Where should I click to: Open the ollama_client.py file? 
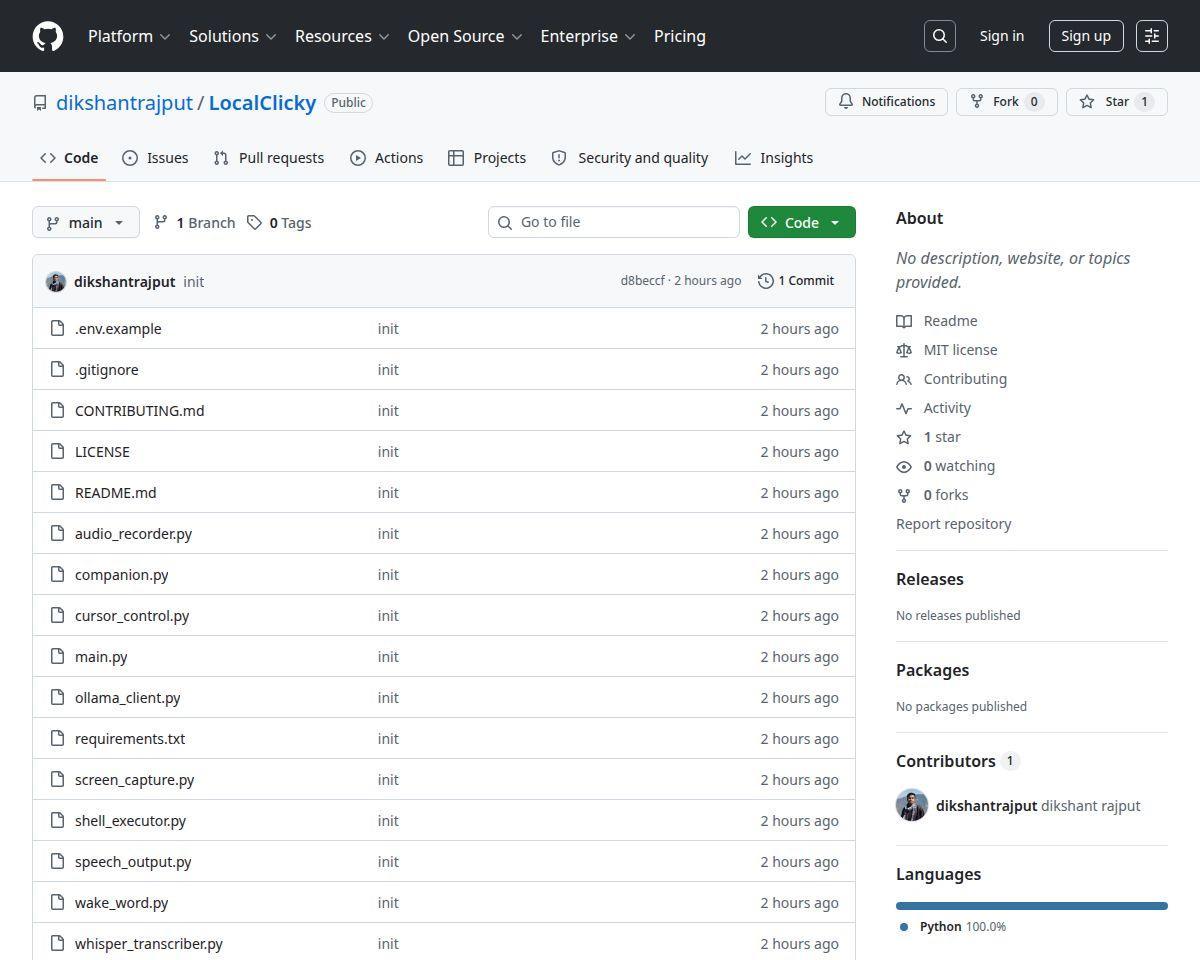tap(128, 697)
